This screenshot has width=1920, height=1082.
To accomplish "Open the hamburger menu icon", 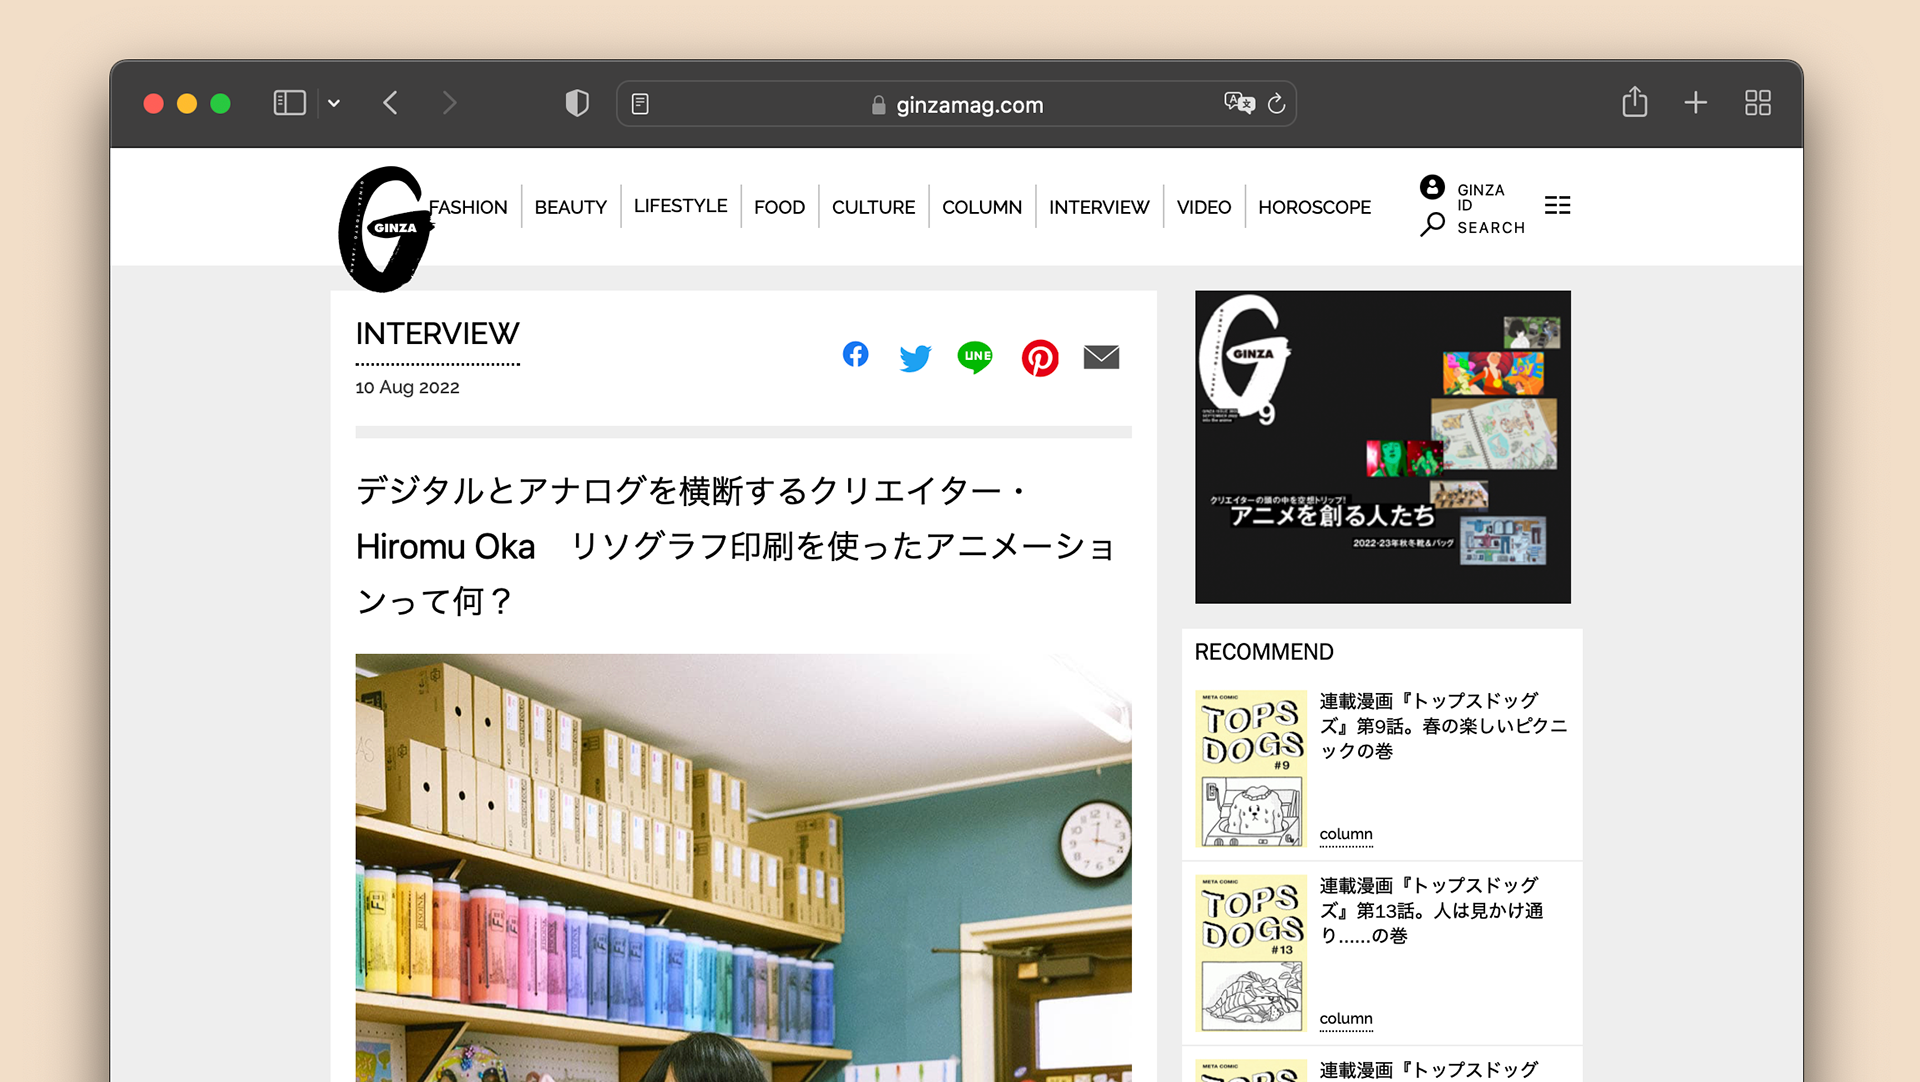I will coord(1557,205).
